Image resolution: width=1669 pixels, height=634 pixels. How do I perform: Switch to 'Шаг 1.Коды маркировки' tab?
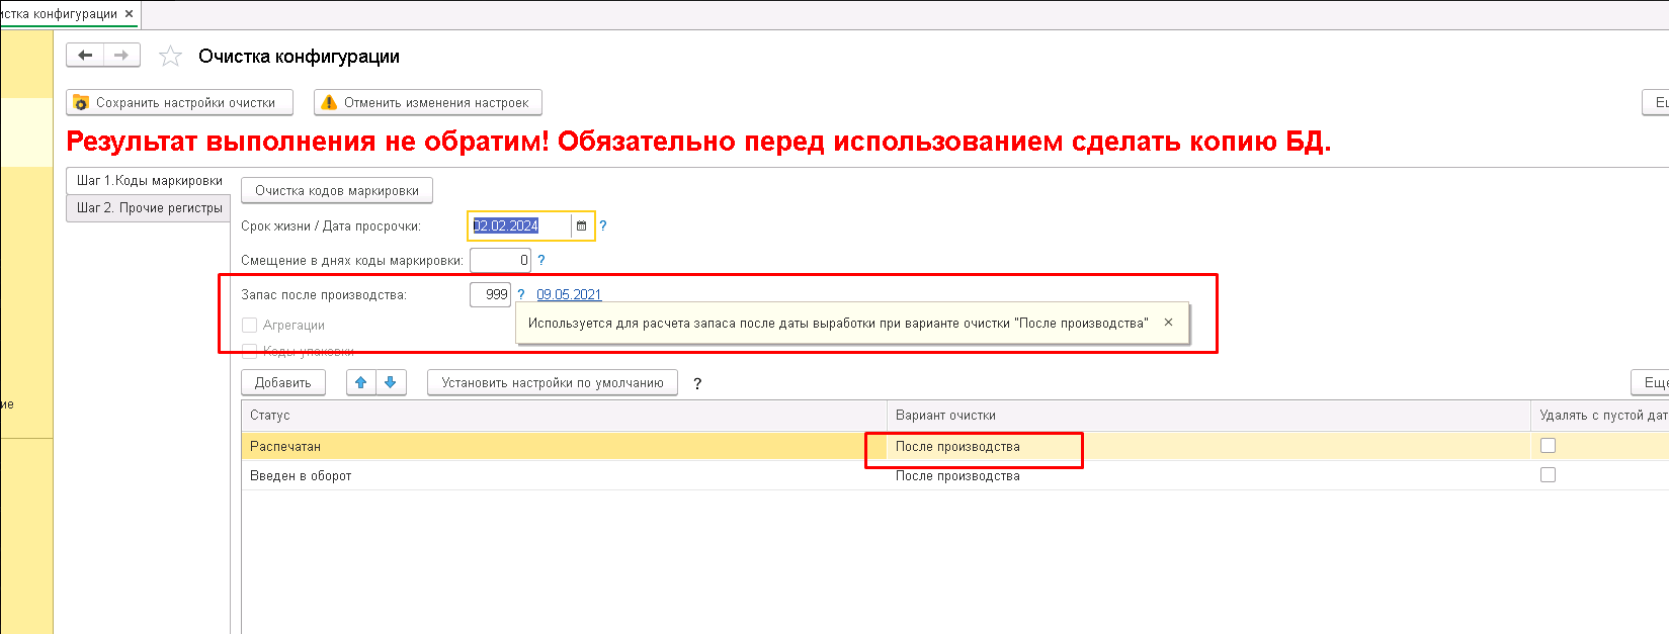(x=149, y=181)
